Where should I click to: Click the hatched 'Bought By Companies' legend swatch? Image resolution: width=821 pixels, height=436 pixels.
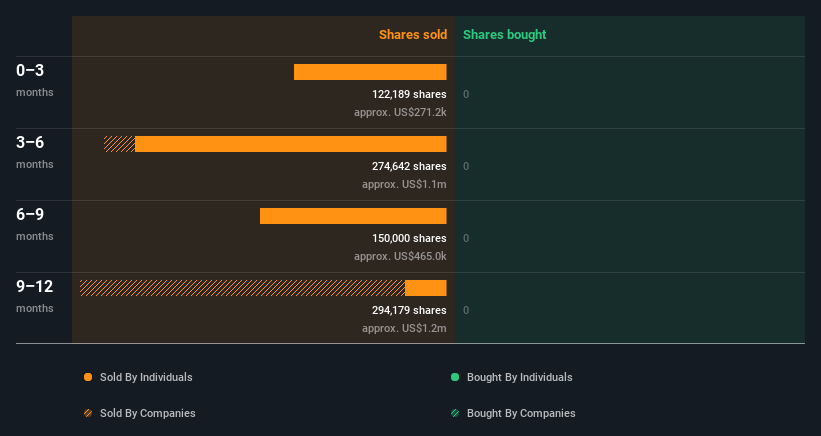[x=455, y=413]
